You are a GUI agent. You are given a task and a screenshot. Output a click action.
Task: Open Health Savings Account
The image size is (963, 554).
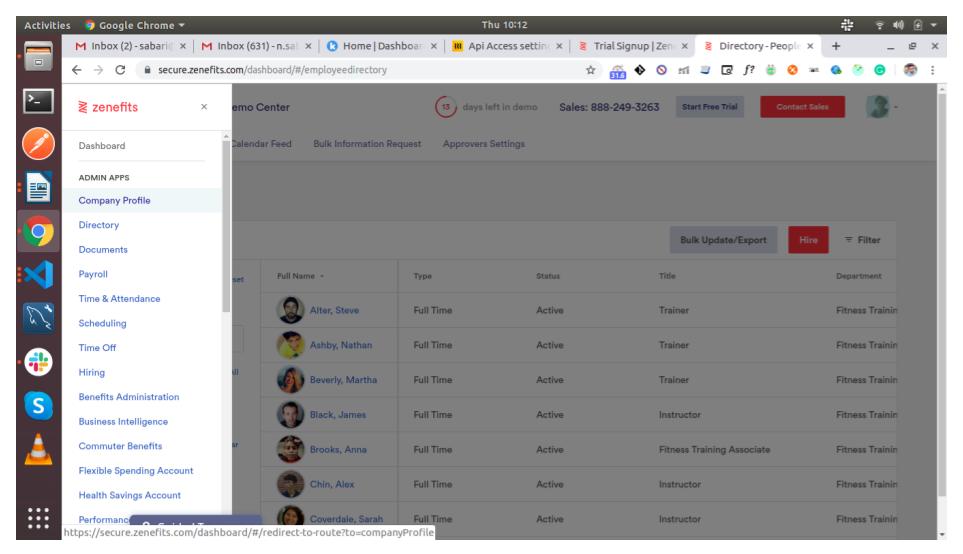130,495
